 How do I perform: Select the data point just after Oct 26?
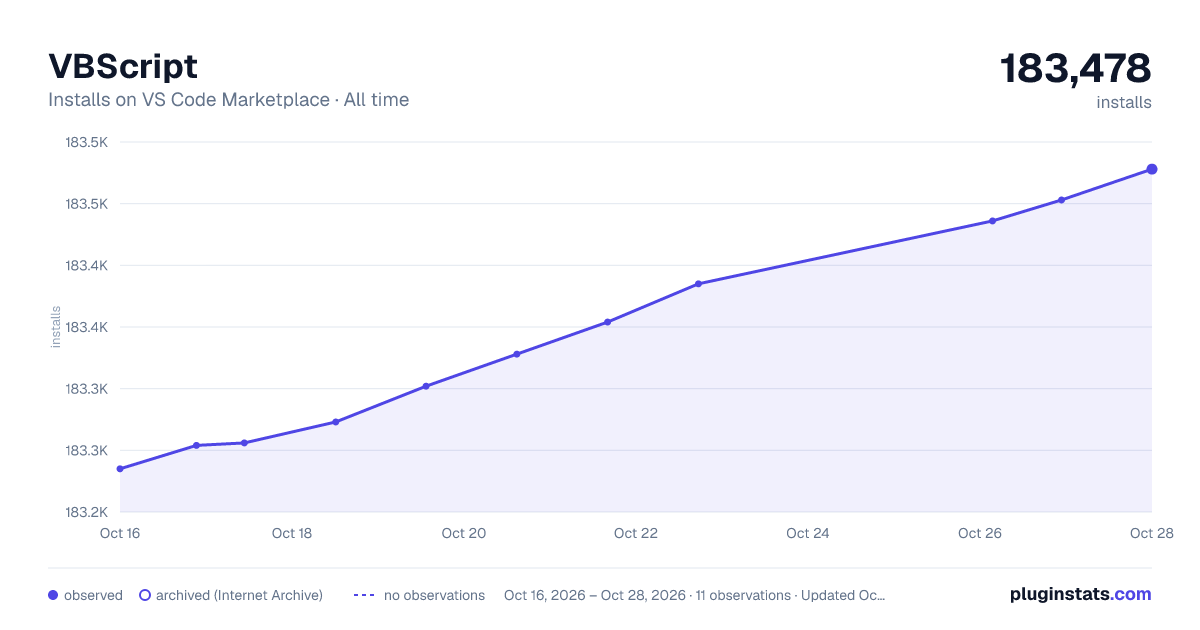pyautogui.click(x=992, y=221)
